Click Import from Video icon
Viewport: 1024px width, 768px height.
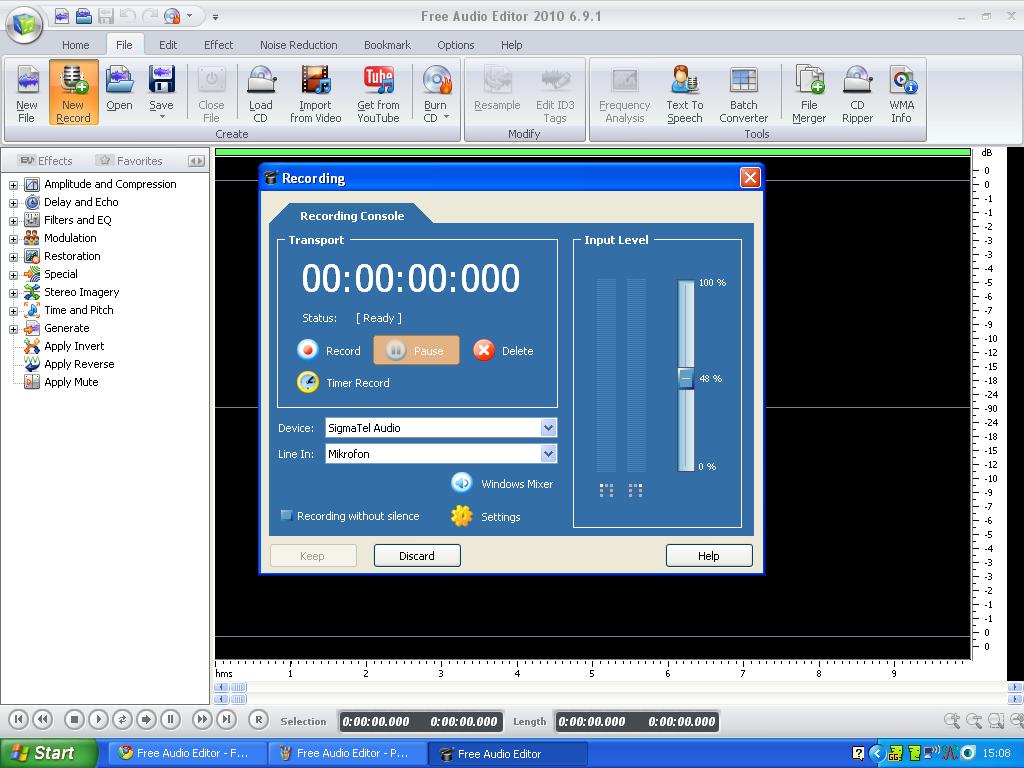(x=315, y=80)
